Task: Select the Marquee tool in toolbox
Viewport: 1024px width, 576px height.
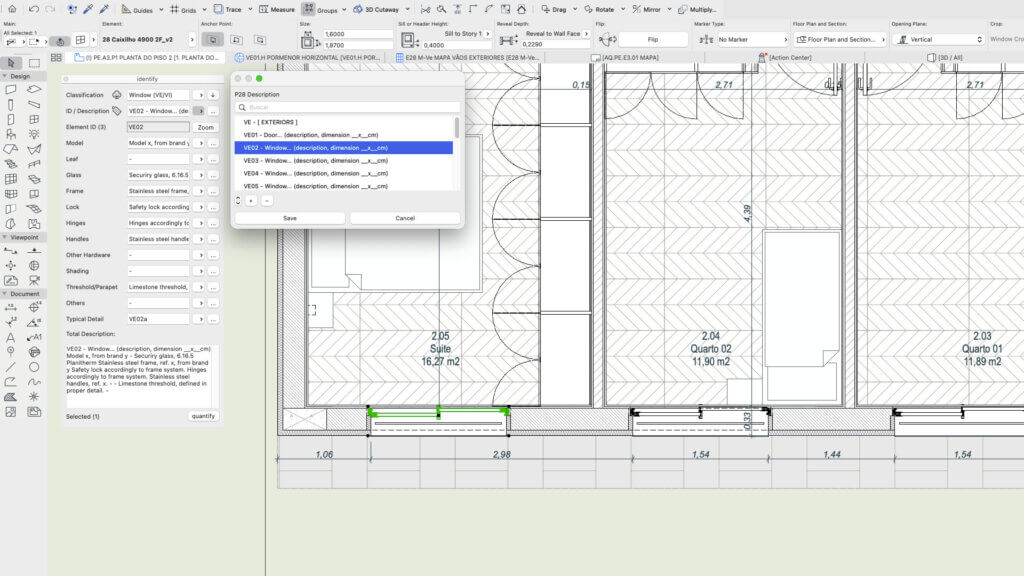Action: pos(34,63)
